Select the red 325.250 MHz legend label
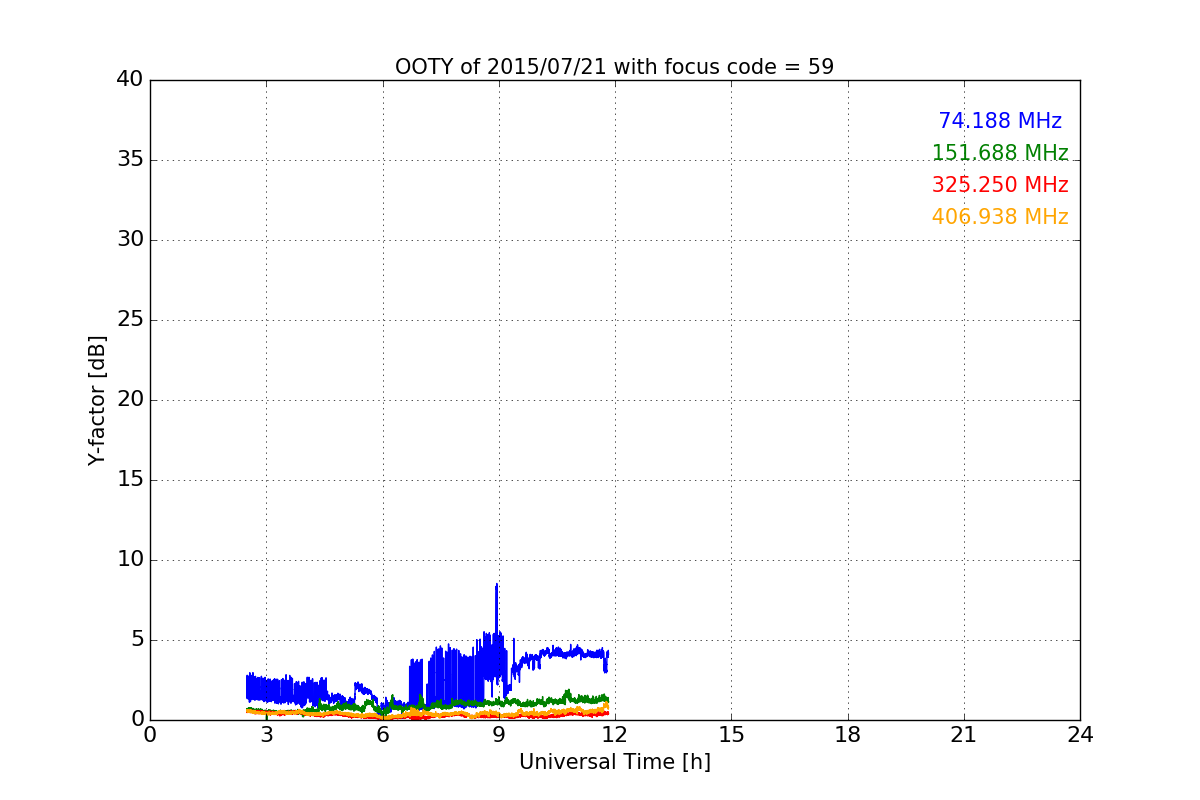This screenshot has height=800, width=1200. tap(1000, 185)
